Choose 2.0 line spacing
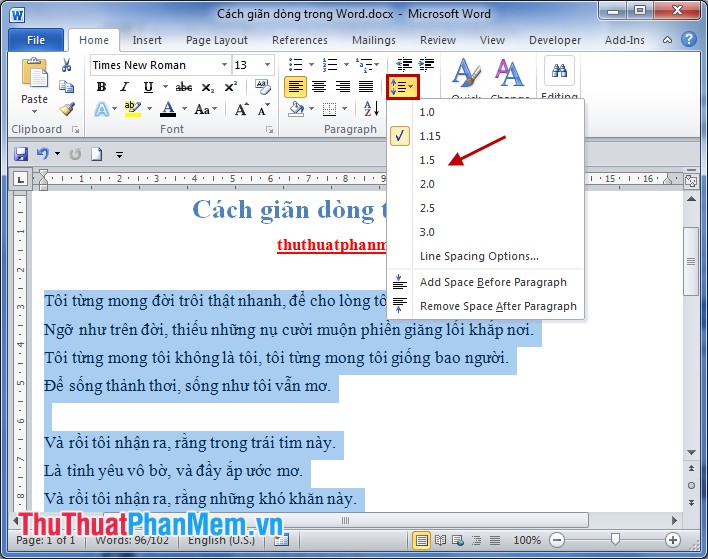 (x=485, y=184)
